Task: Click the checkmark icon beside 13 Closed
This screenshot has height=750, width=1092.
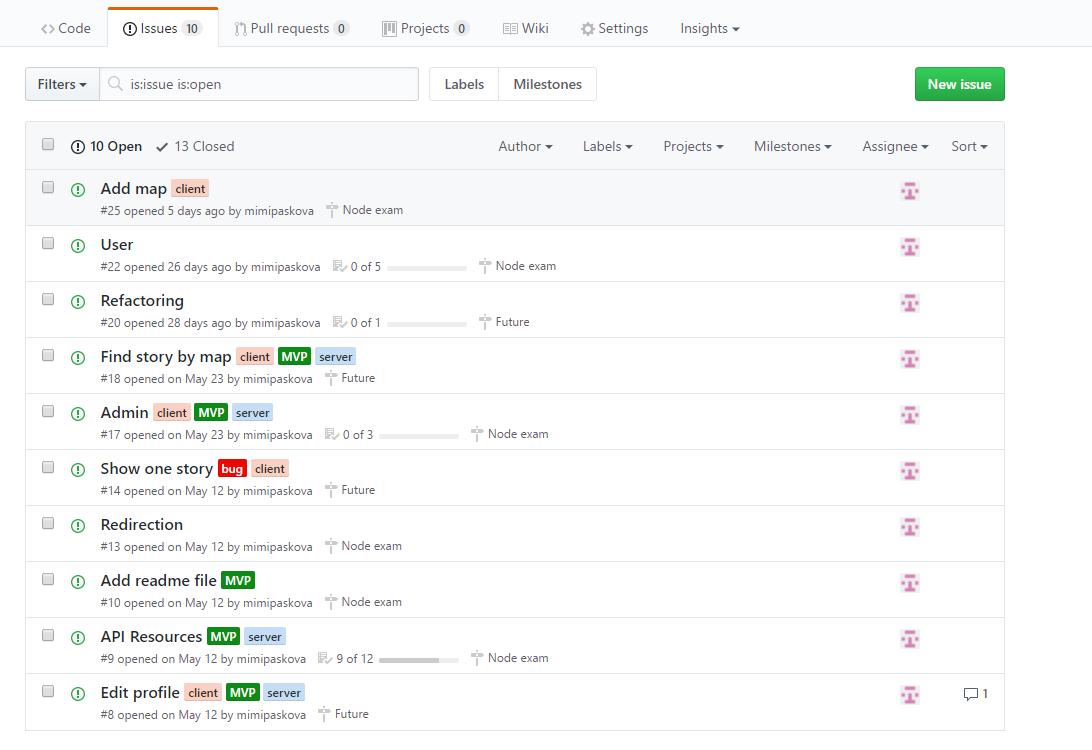Action: click(162, 147)
